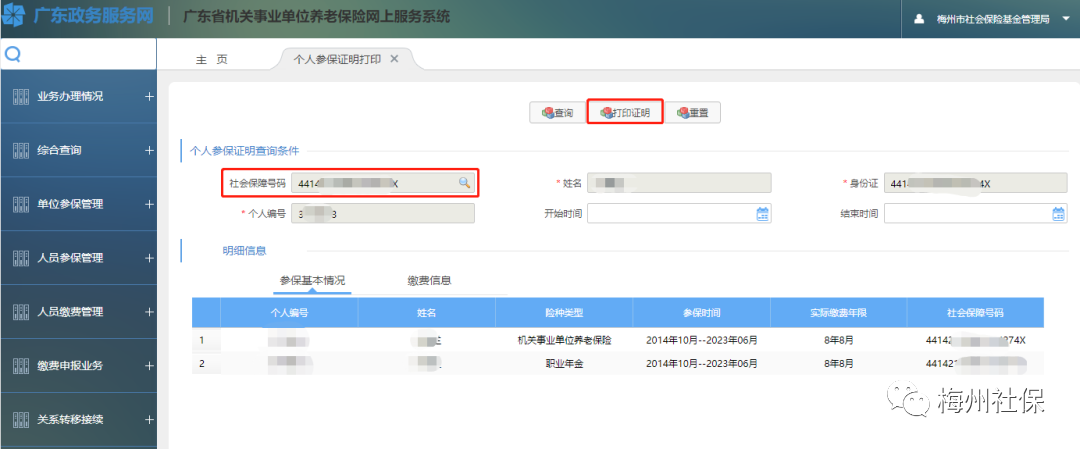Open 单位参保管理 sidebar menu
Screen dimensions: 1080x449
coord(78,204)
